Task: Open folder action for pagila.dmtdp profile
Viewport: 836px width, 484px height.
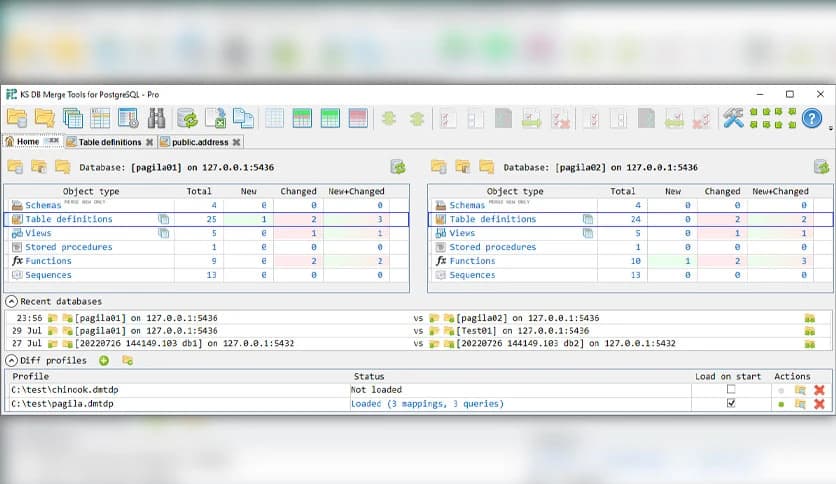Action: click(x=800, y=404)
